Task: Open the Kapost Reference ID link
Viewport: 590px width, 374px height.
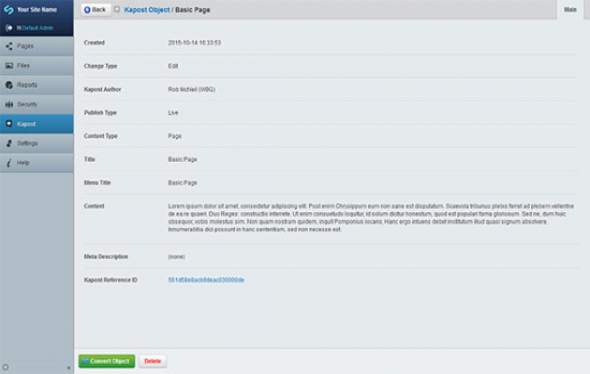Action: pos(206,280)
